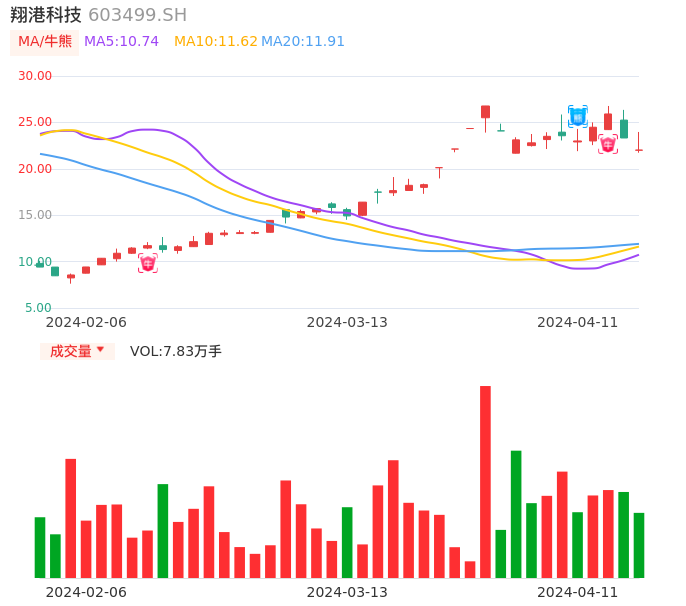Click the MA10:11.62 legend label
The image size is (686, 606).
click(x=216, y=42)
